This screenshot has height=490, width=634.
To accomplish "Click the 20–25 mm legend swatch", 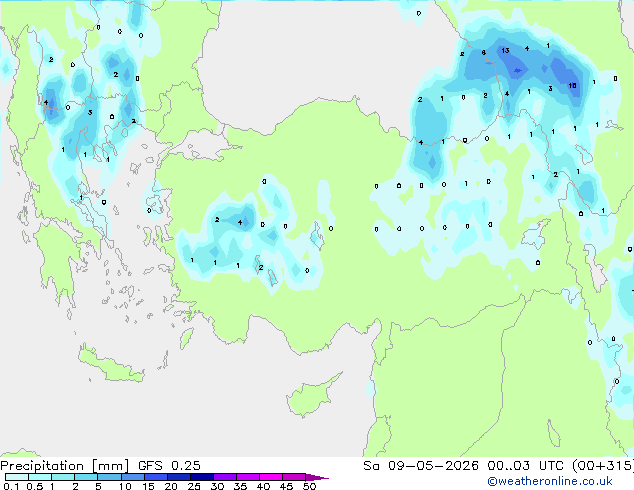I will click(179, 477).
